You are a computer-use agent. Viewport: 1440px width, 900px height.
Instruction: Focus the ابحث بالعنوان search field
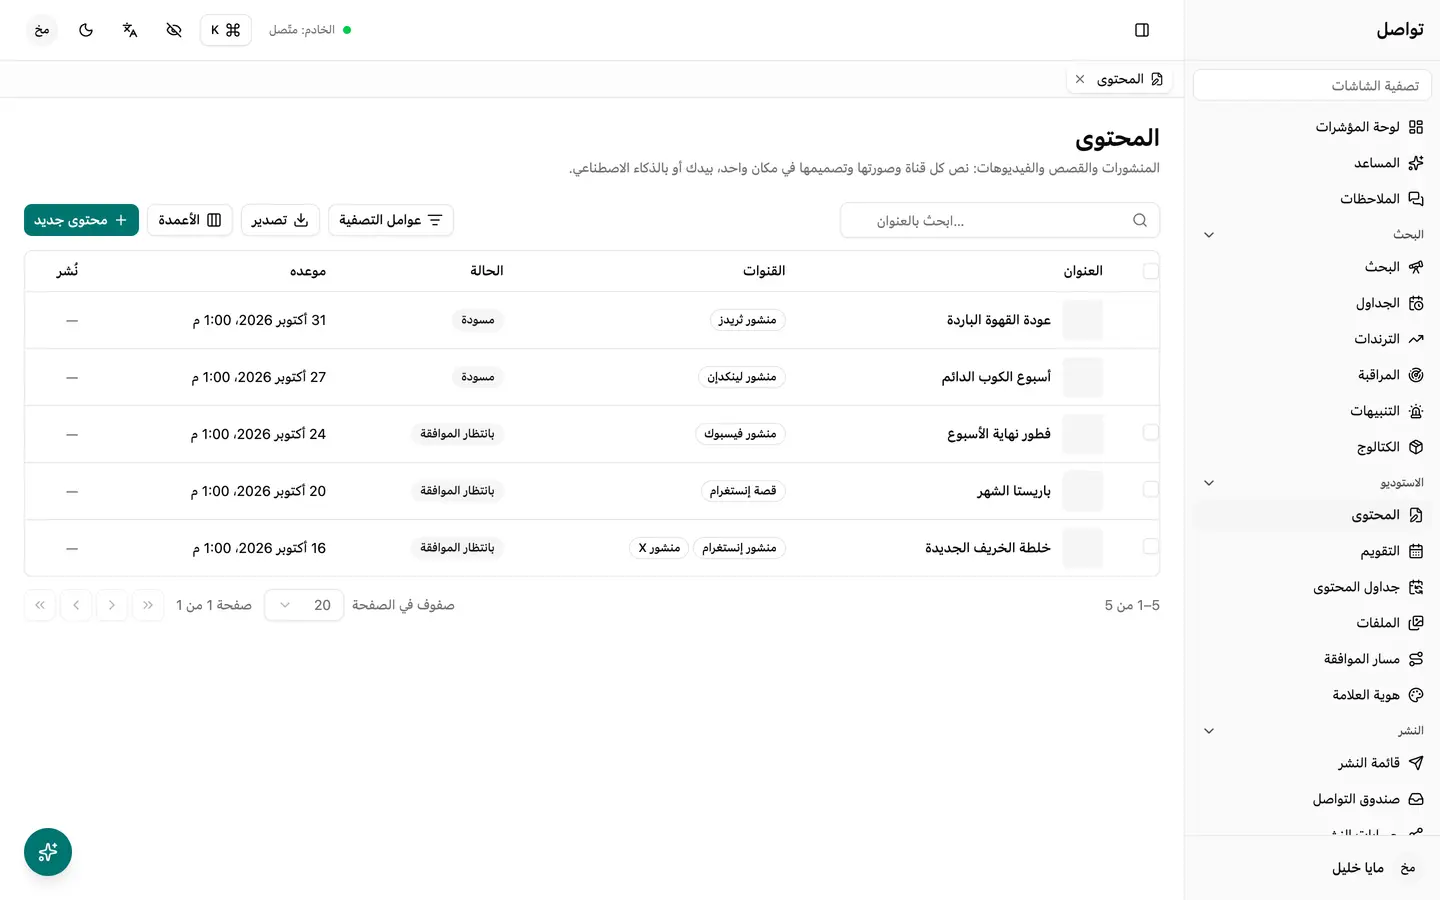(x=1000, y=220)
